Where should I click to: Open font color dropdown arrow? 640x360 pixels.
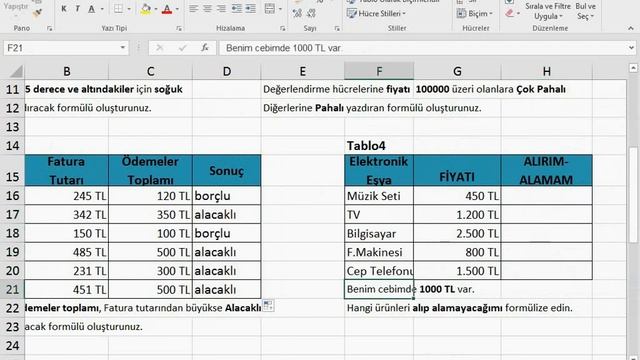coord(177,9)
